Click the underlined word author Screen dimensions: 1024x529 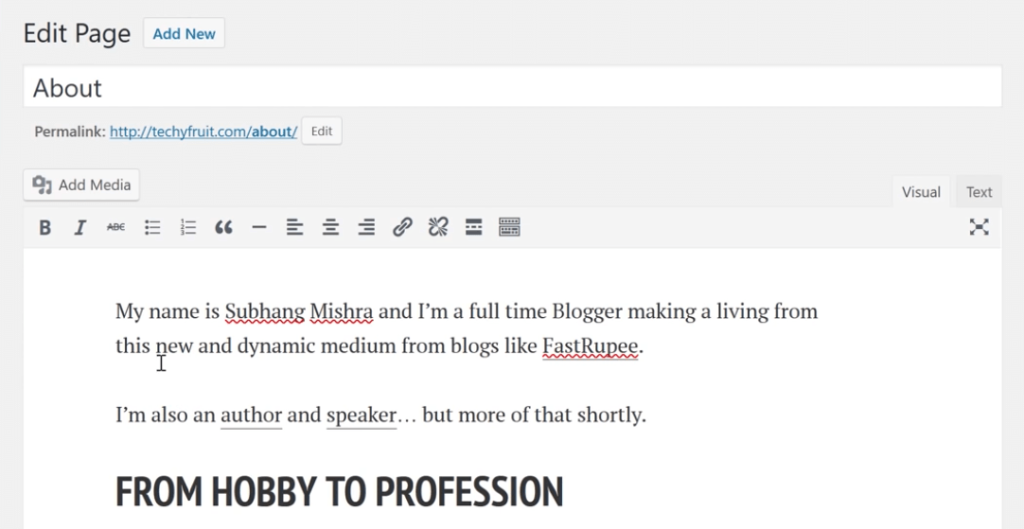click(x=251, y=415)
